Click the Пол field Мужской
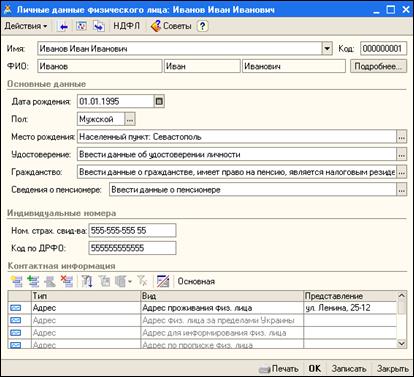Screen dimensions: 414x377 pos(101,119)
